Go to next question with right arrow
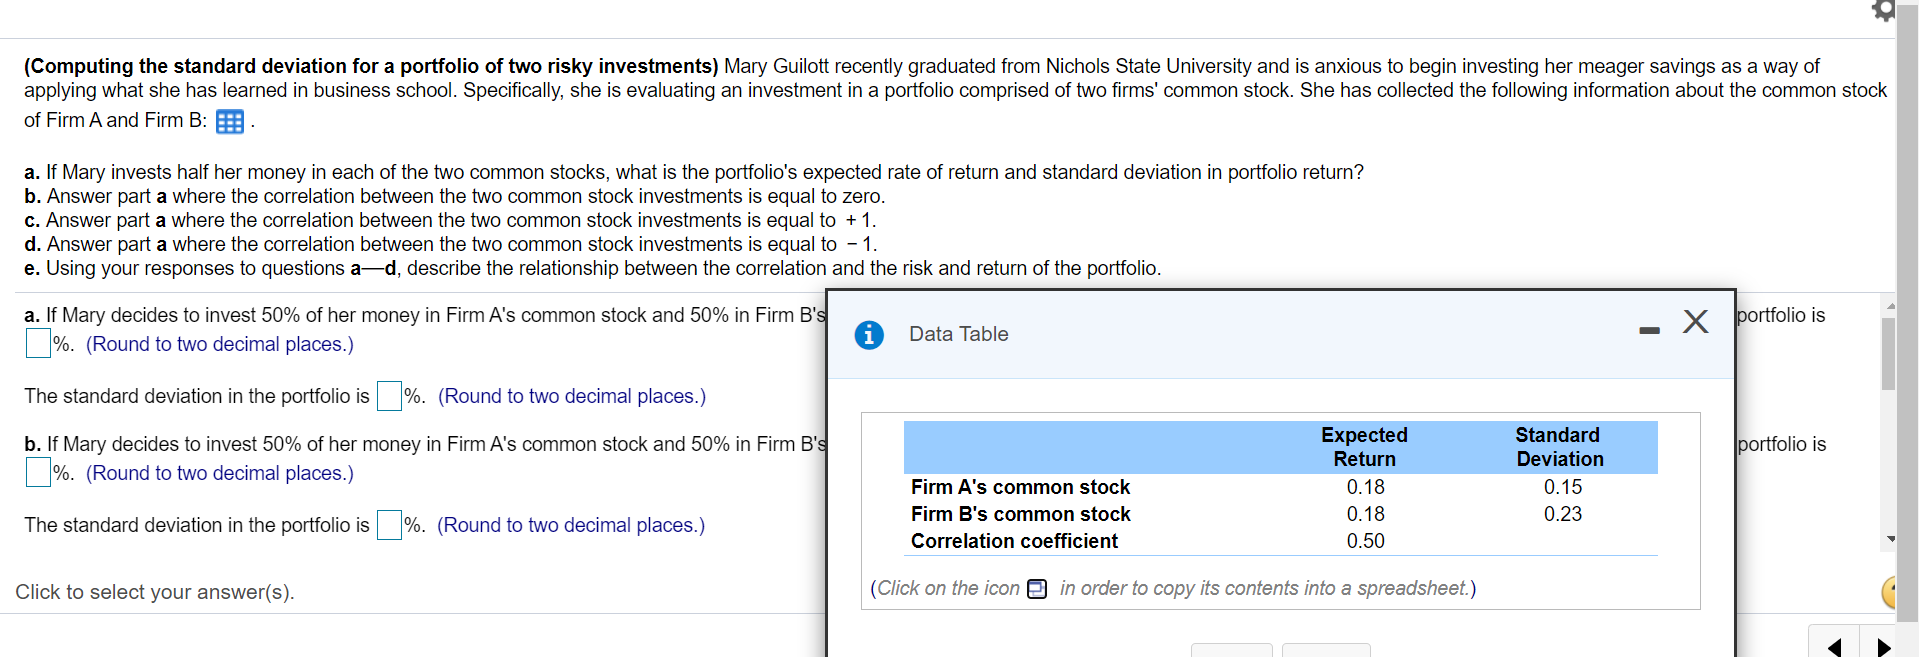 (x=1883, y=646)
